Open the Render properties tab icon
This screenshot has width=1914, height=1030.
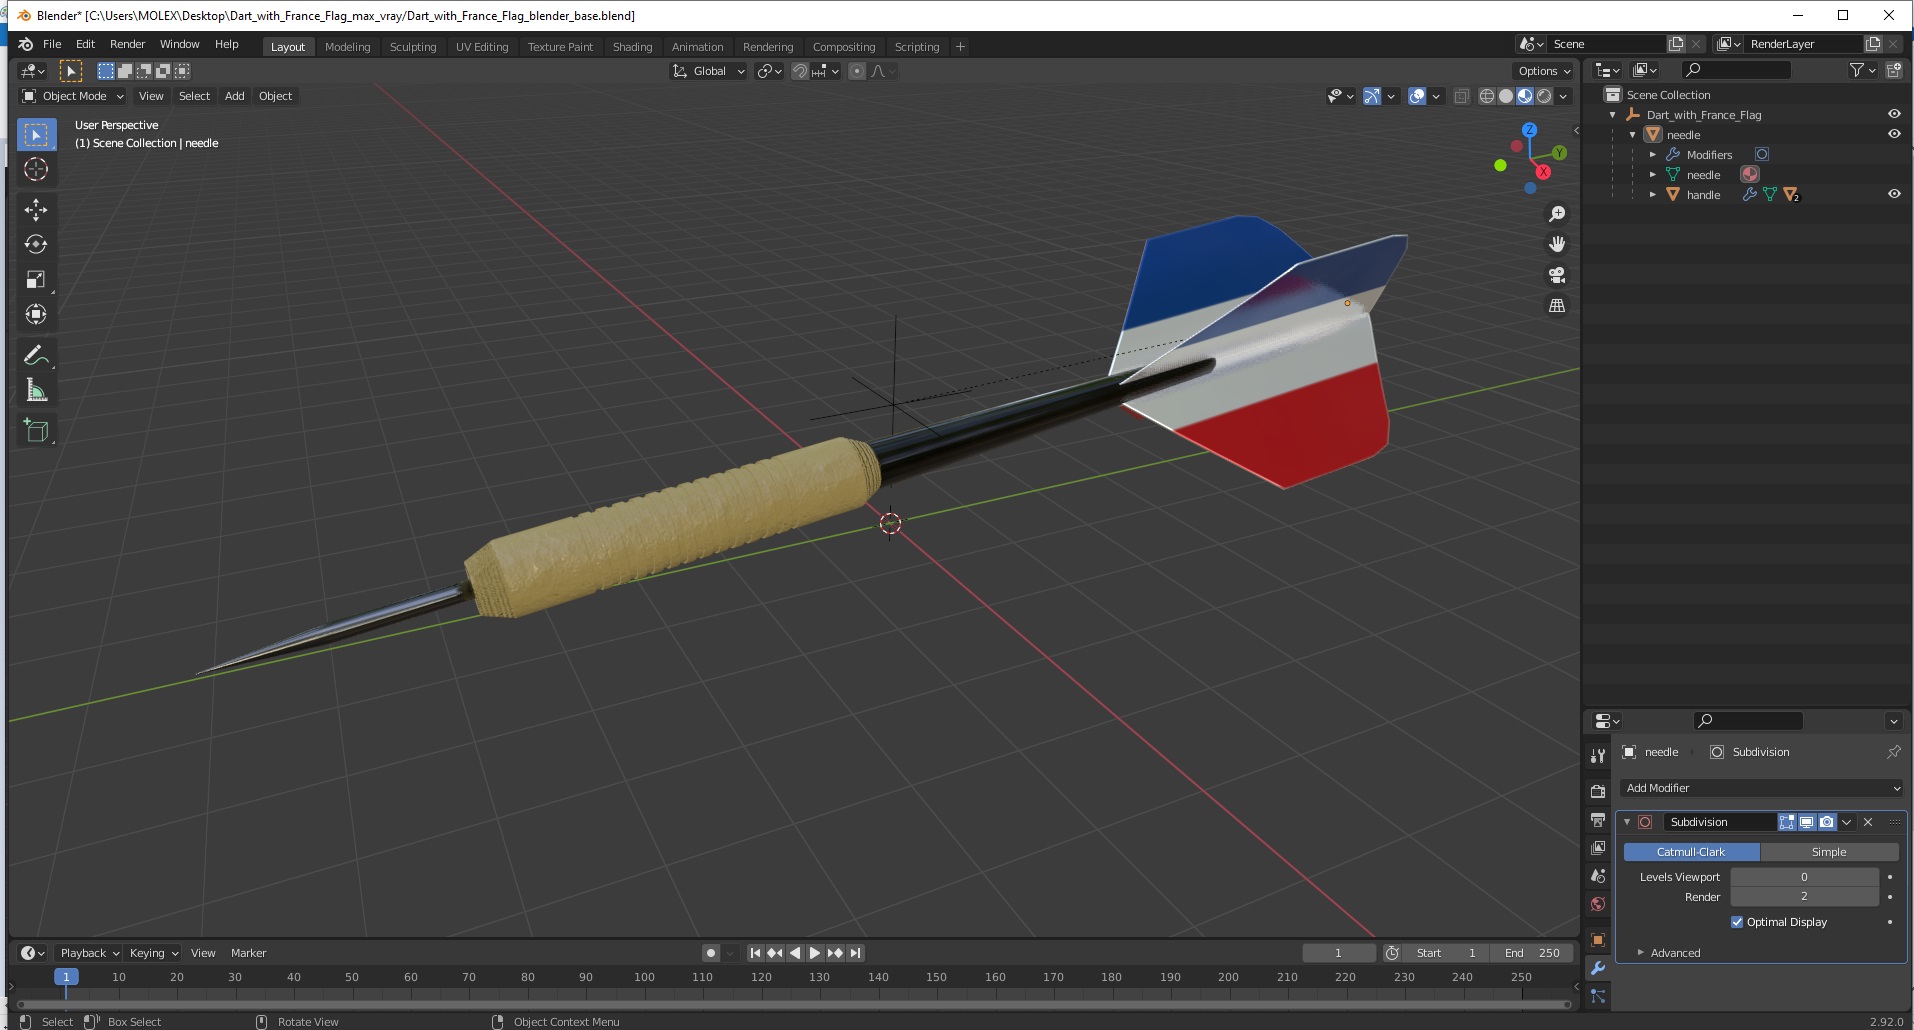point(1598,791)
